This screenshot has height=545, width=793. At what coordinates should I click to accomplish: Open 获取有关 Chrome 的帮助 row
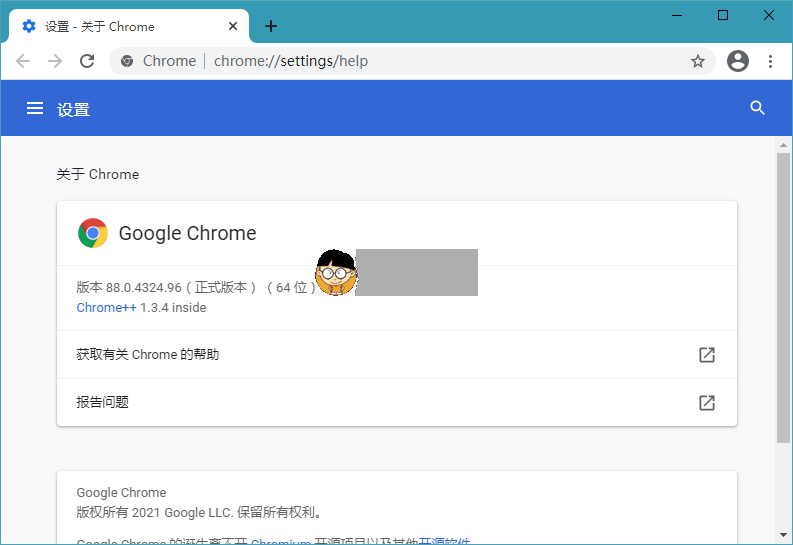coord(396,354)
